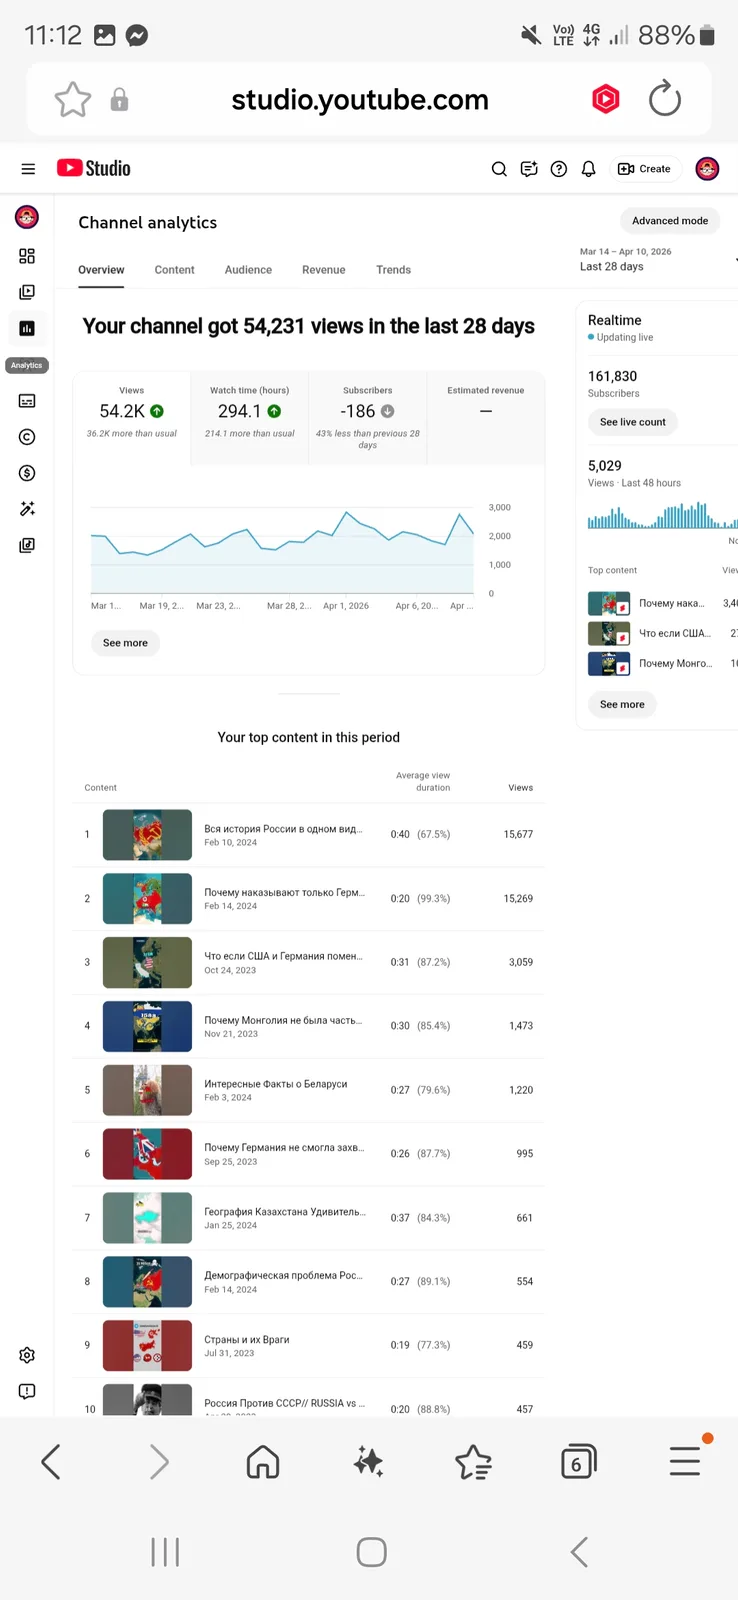Screen dimensions: 738x1600
Task: Select the Analytics sidebar icon
Action: pyautogui.click(x=27, y=328)
